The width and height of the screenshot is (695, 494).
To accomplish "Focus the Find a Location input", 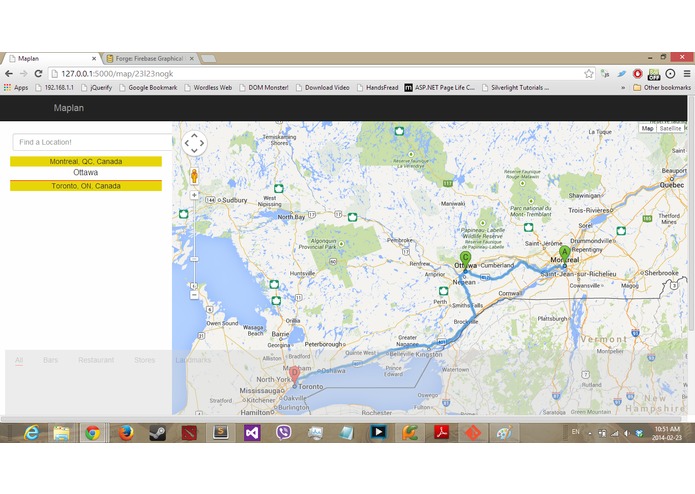I will (x=92, y=142).
